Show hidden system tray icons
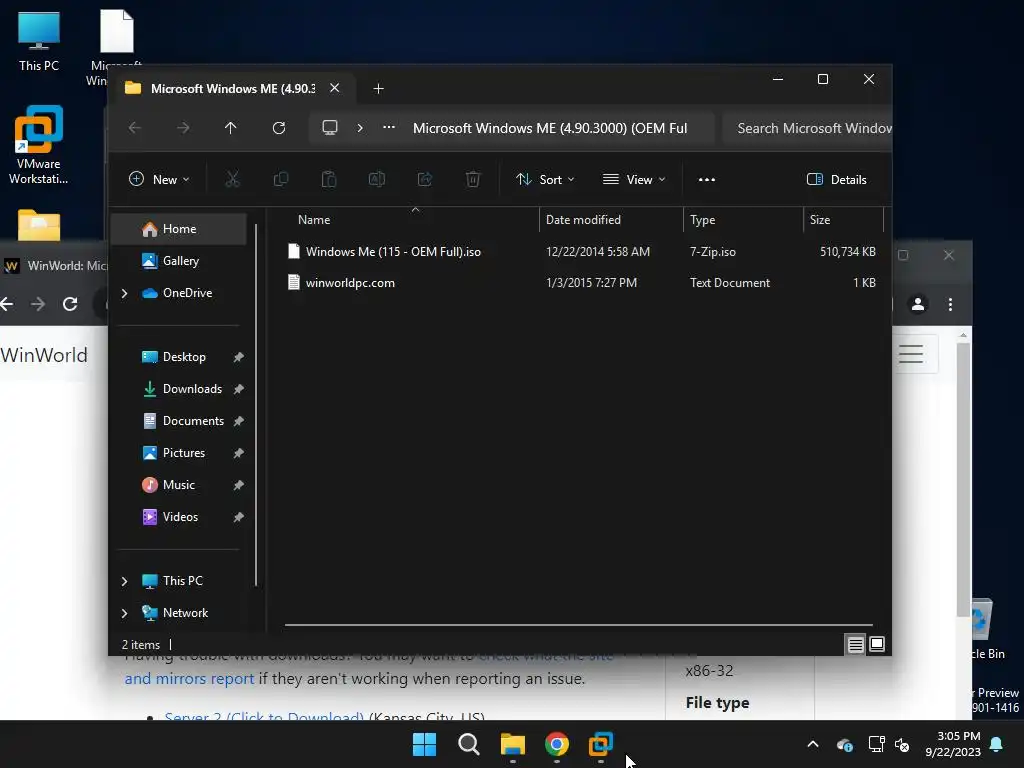 813,744
